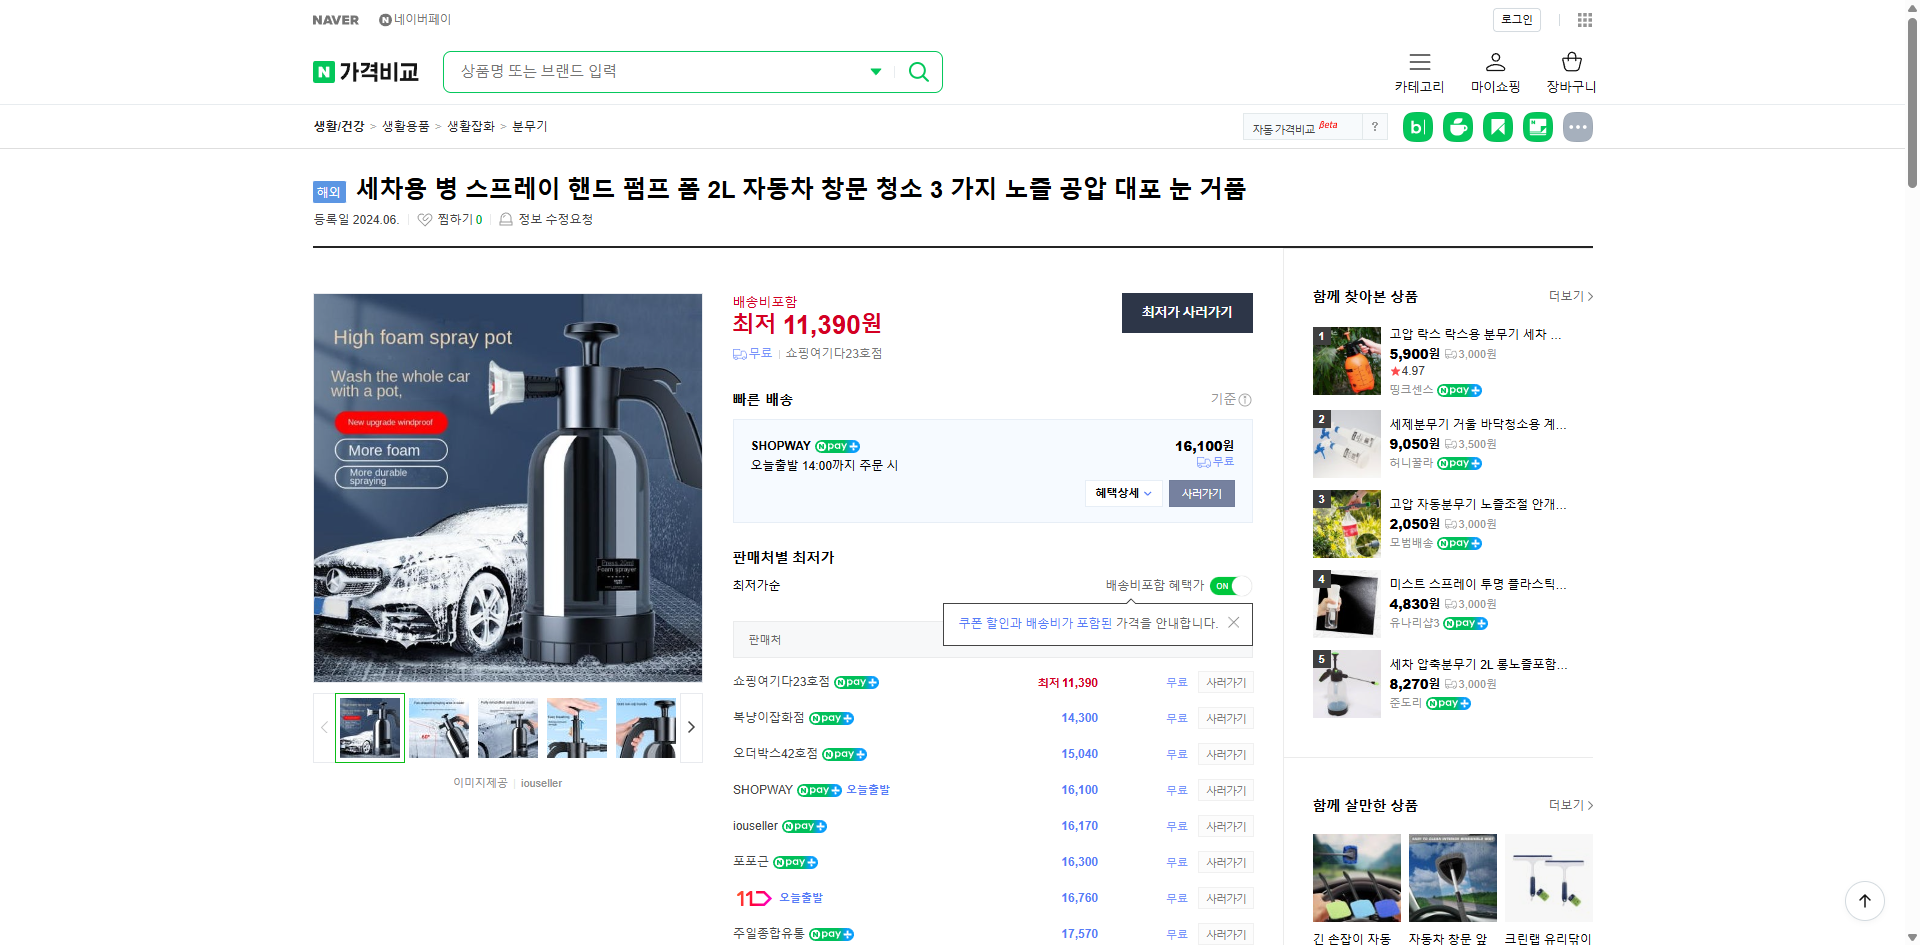Toggle the 찜하기 heart for this product
1920x945 pixels.
point(424,219)
